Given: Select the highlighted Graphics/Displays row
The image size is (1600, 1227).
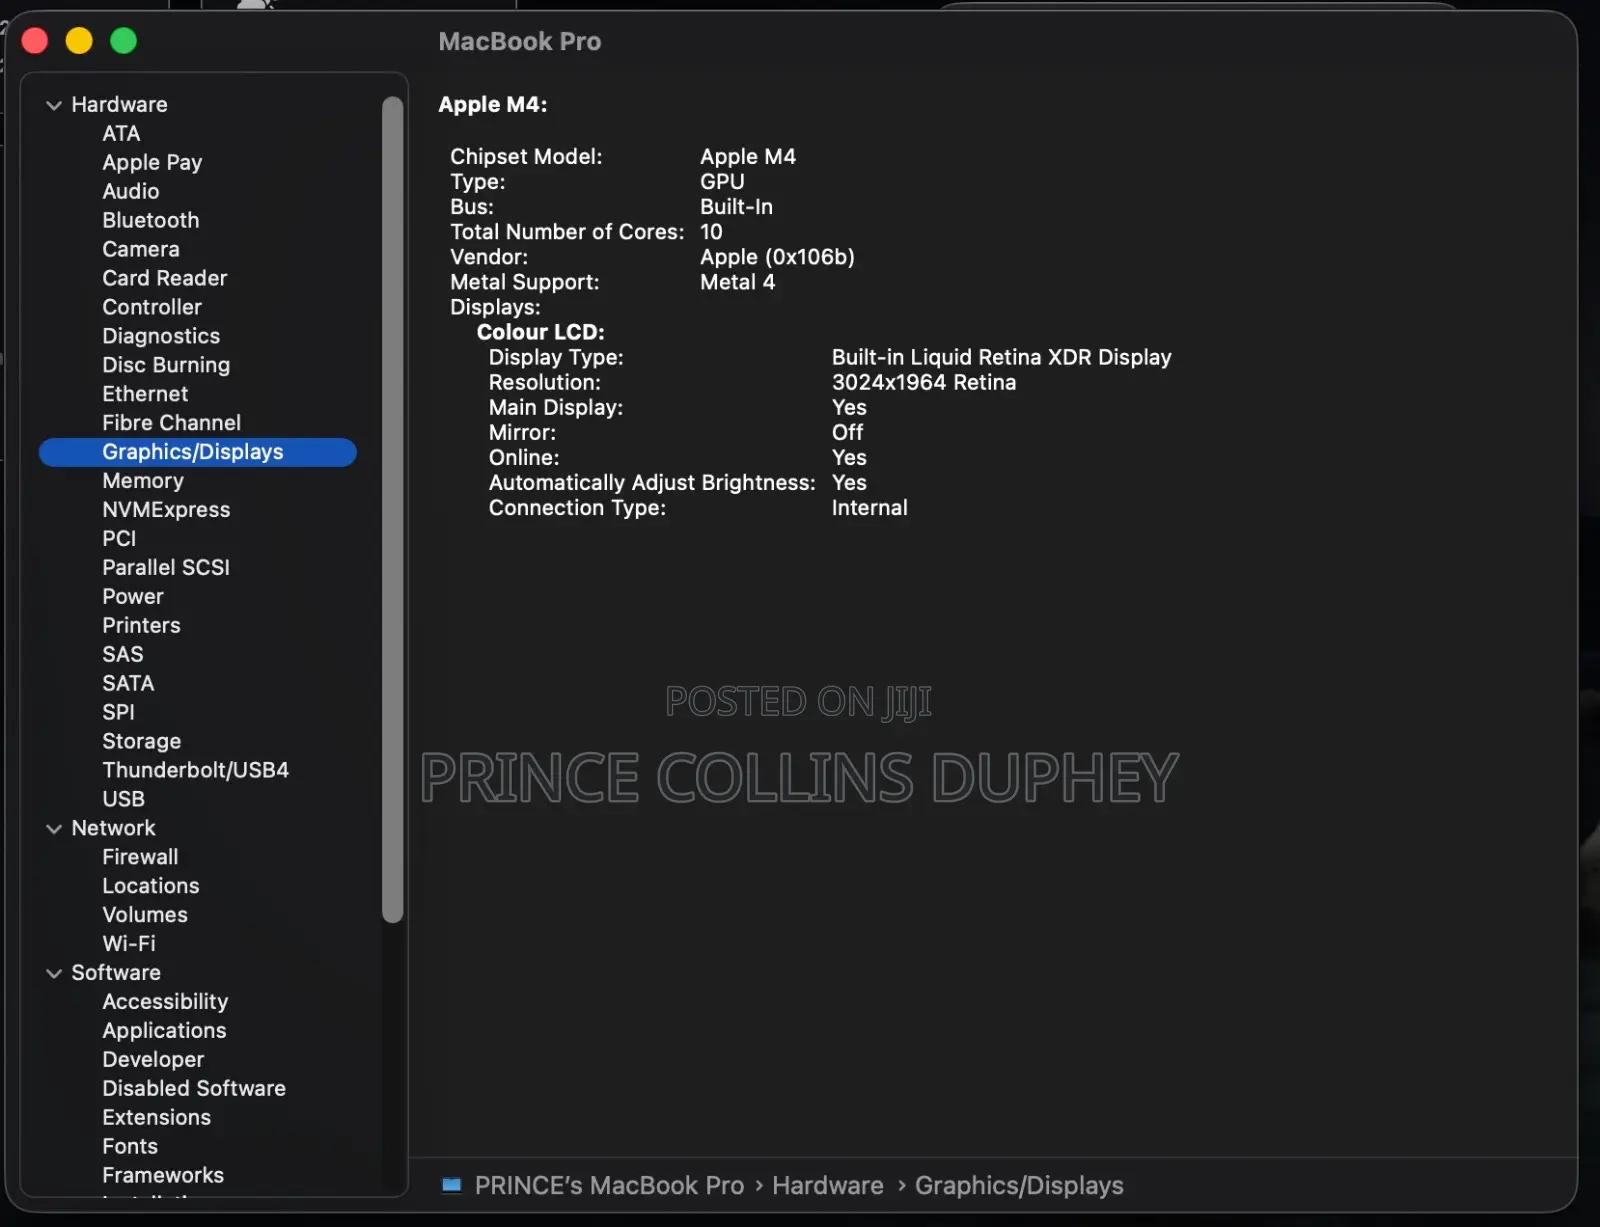Looking at the screenshot, I should [198, 452].
